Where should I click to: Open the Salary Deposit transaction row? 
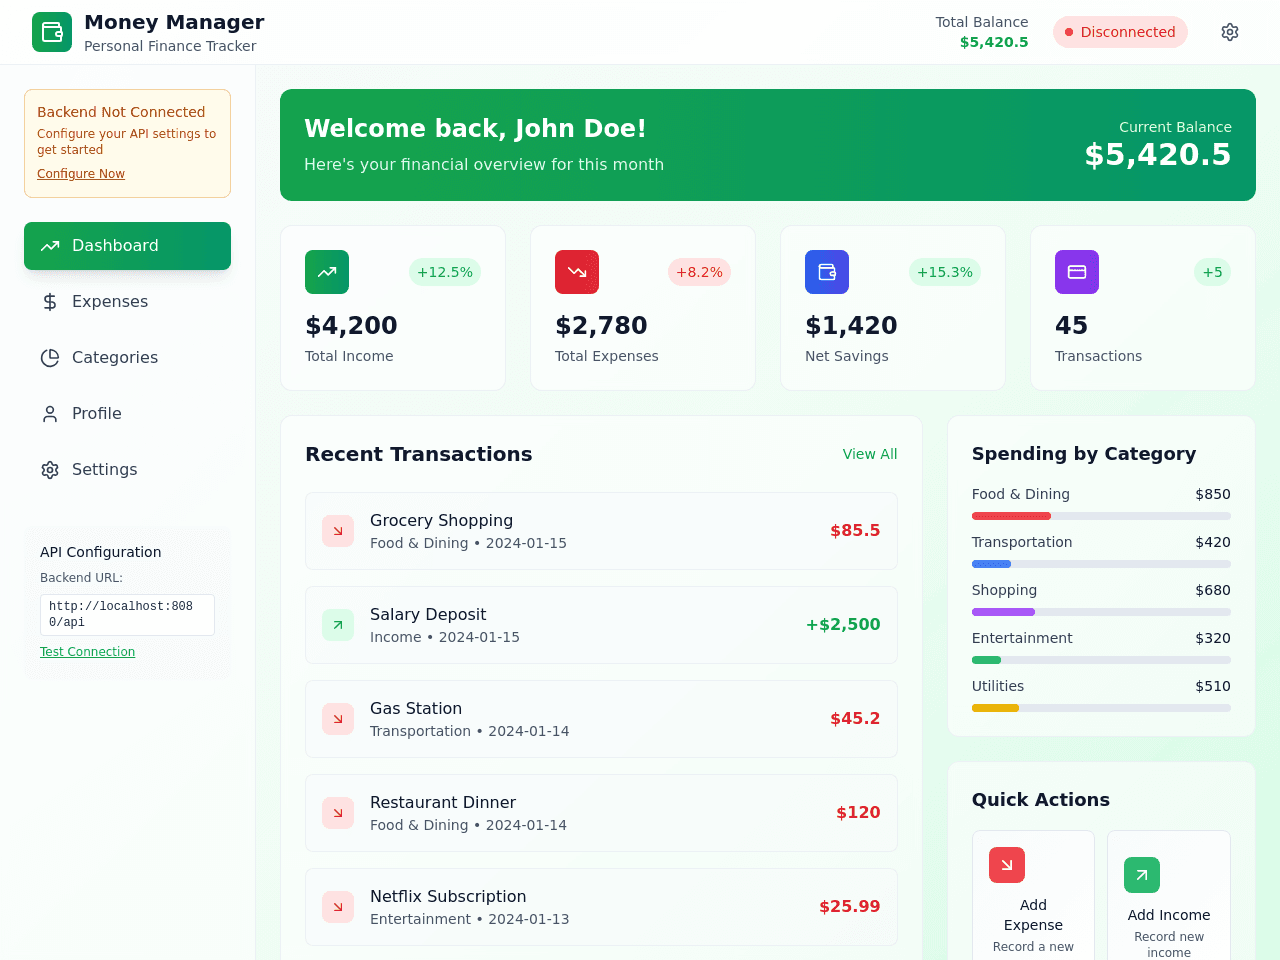tap(601, 625)
